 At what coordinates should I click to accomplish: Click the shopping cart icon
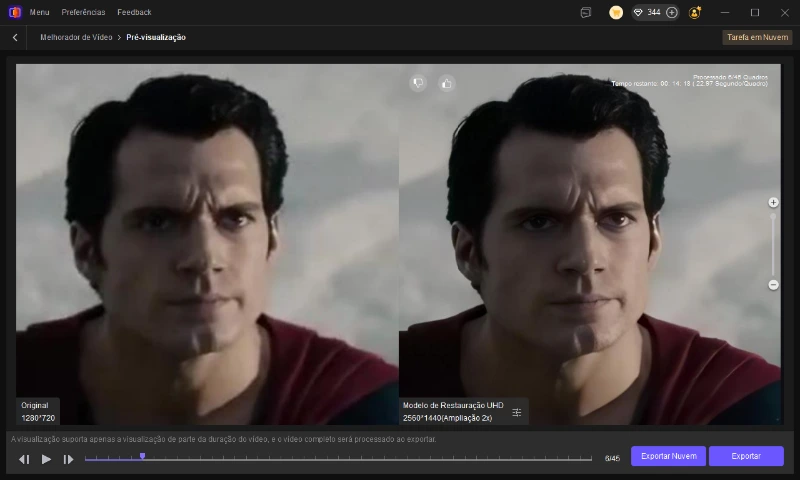coord(616,12)
